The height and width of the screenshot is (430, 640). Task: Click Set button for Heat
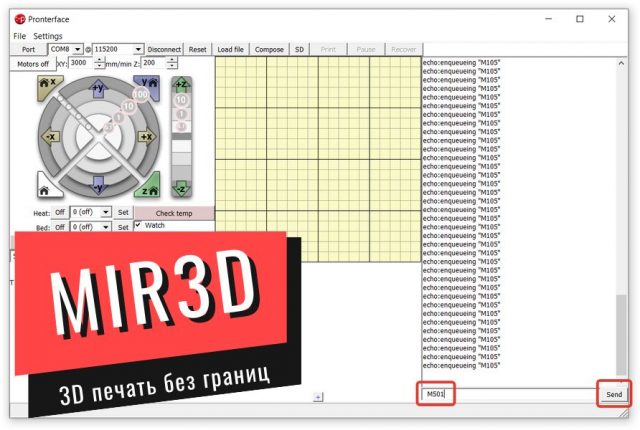pos(123,212)
